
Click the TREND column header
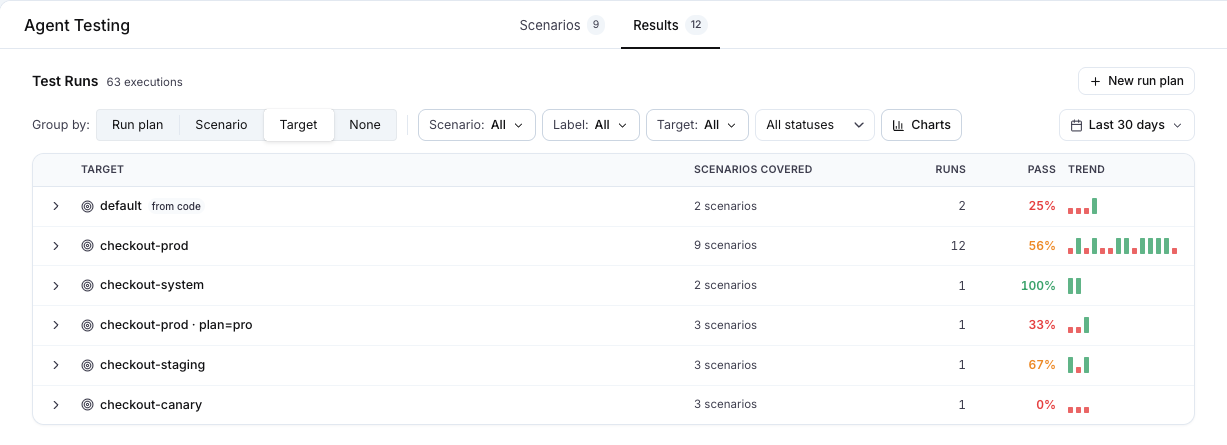pyautogui.click(x=1086, y=170)
